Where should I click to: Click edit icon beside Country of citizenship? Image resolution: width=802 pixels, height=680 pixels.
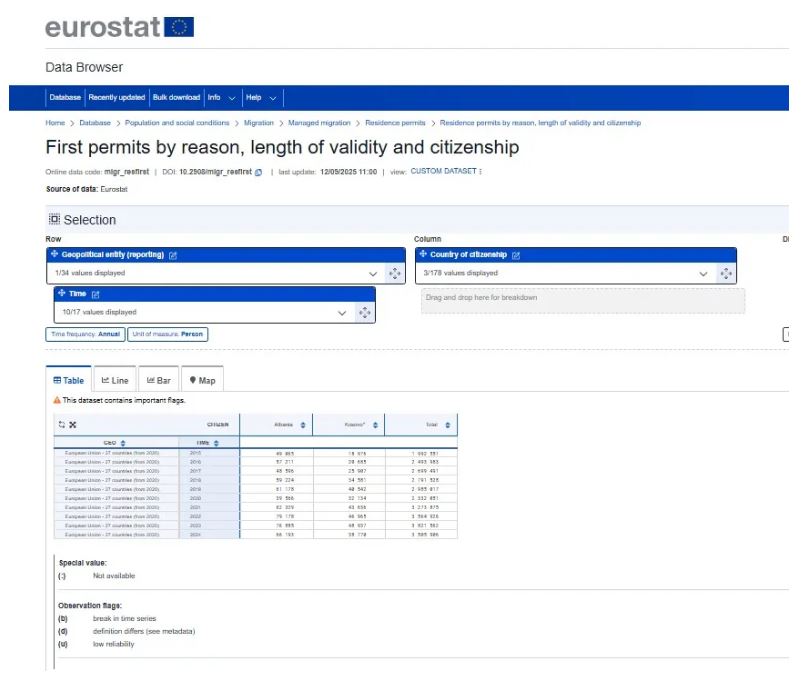(x=516, y=255)
